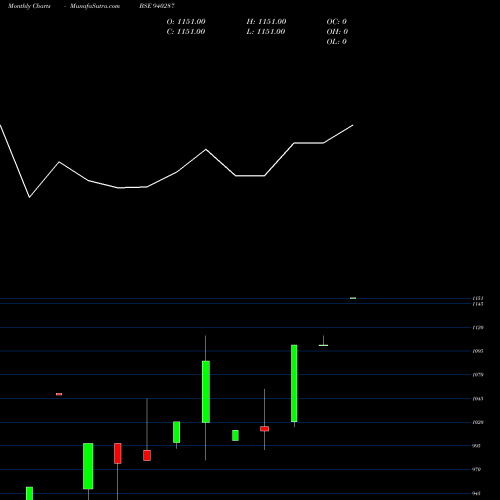Click the small red dash candle near 1045
Image resolution: width=500 pixels, height=500 pixels.
(59, 394)
